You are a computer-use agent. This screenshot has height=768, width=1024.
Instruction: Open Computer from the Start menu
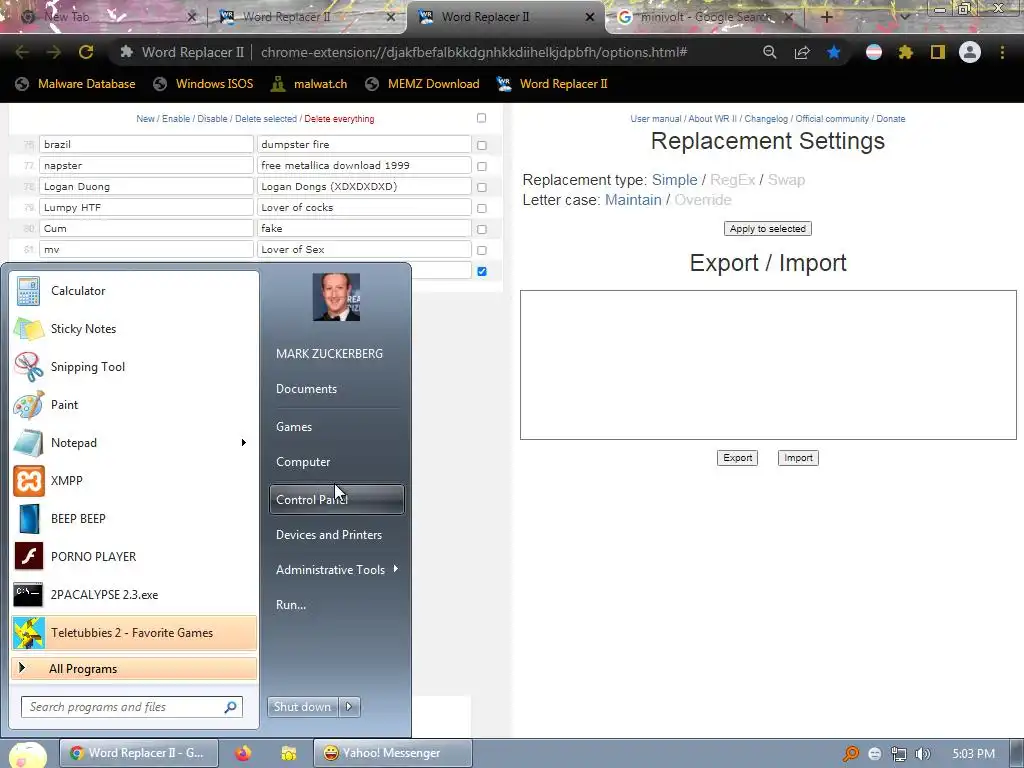pos(303,462)
